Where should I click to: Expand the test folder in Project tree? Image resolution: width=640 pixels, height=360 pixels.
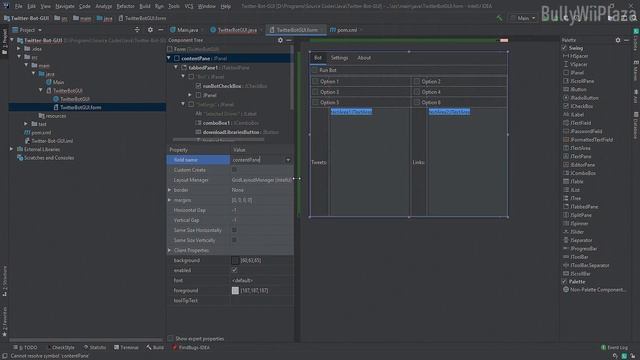point(26,124)
